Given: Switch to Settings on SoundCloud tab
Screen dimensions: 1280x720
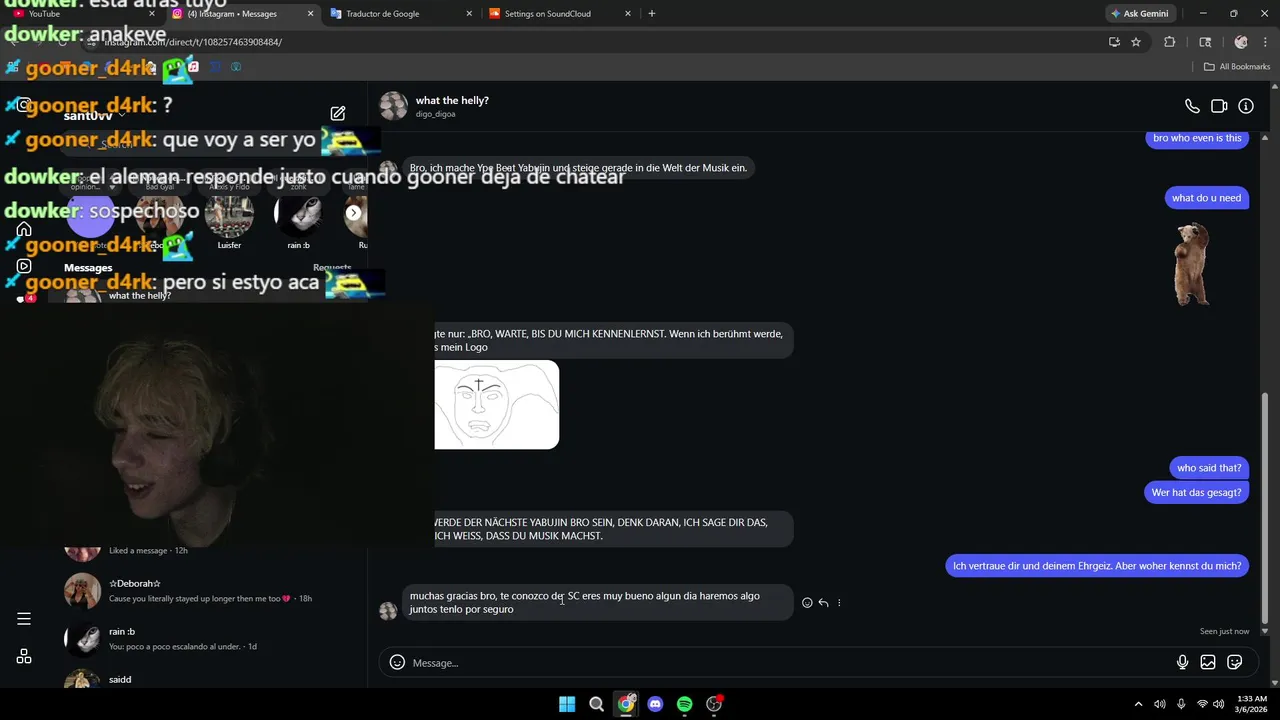Looking at the screenshot, I should pos(560,14).
